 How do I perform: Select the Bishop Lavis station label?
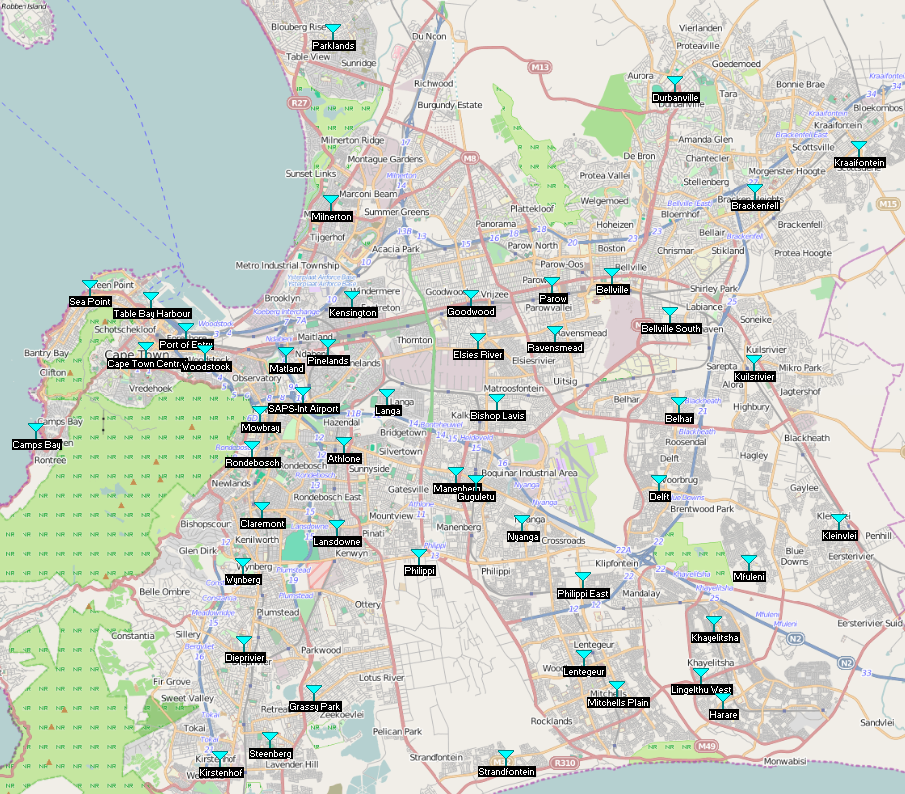pos(497,415)
